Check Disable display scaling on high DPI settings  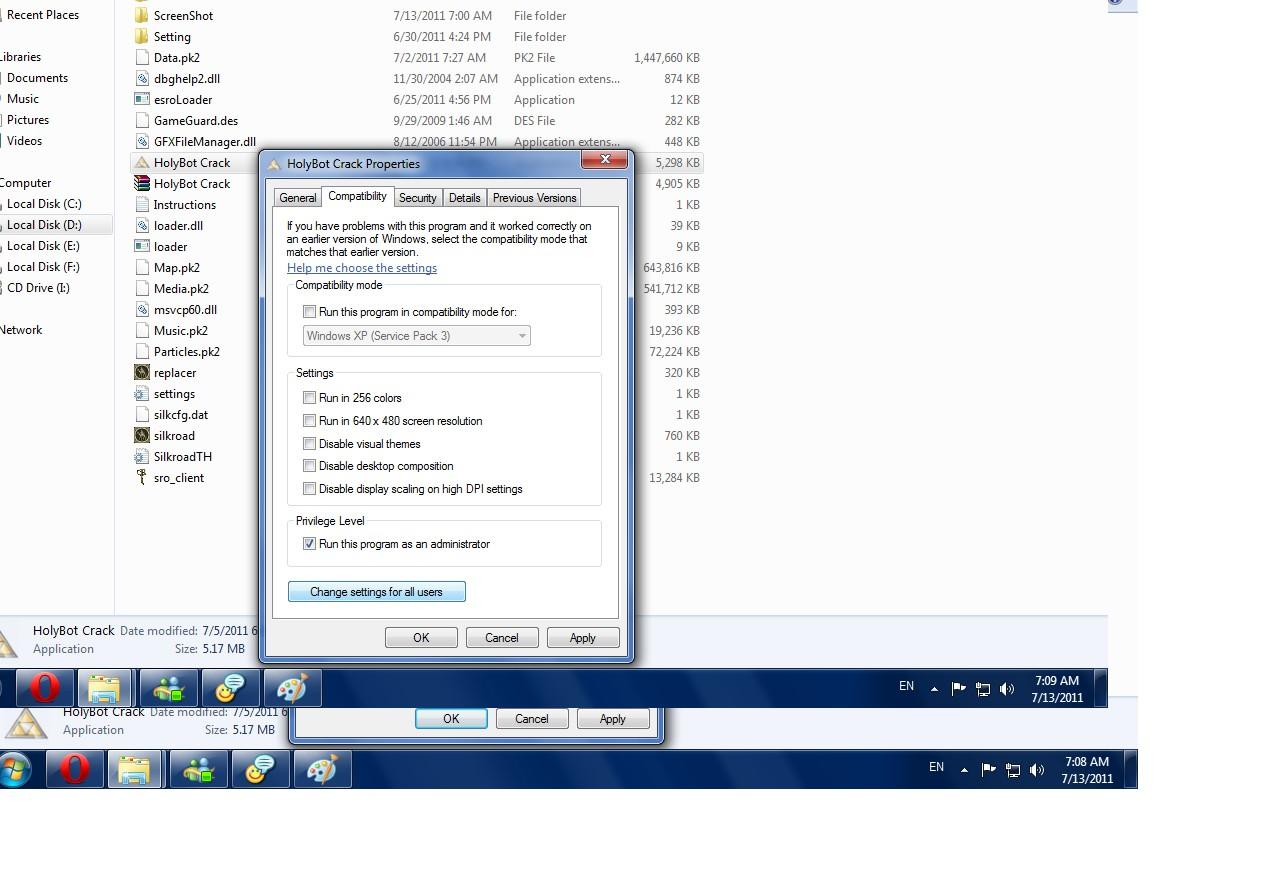310,489
